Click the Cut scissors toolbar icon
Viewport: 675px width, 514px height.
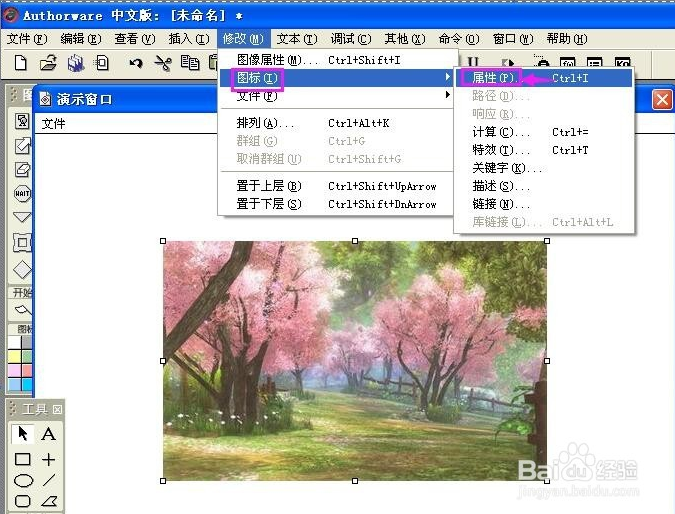pyautogui.click(x=163, y=63)
